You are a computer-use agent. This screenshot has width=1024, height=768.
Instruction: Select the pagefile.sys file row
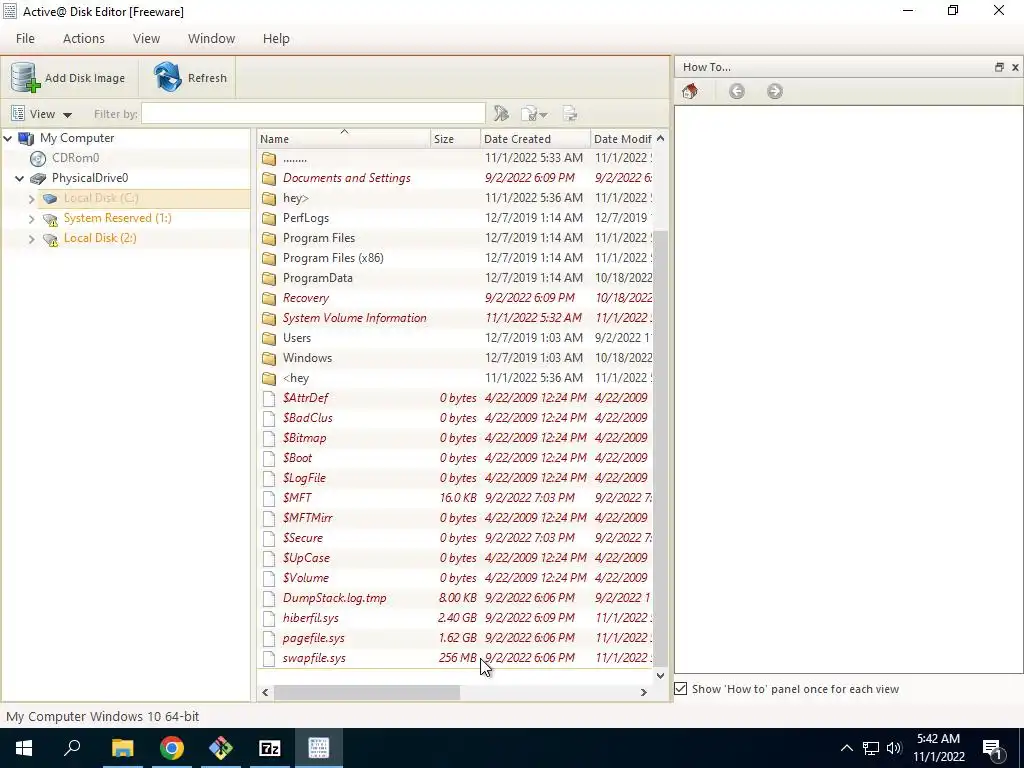click(x=455, y=638)
